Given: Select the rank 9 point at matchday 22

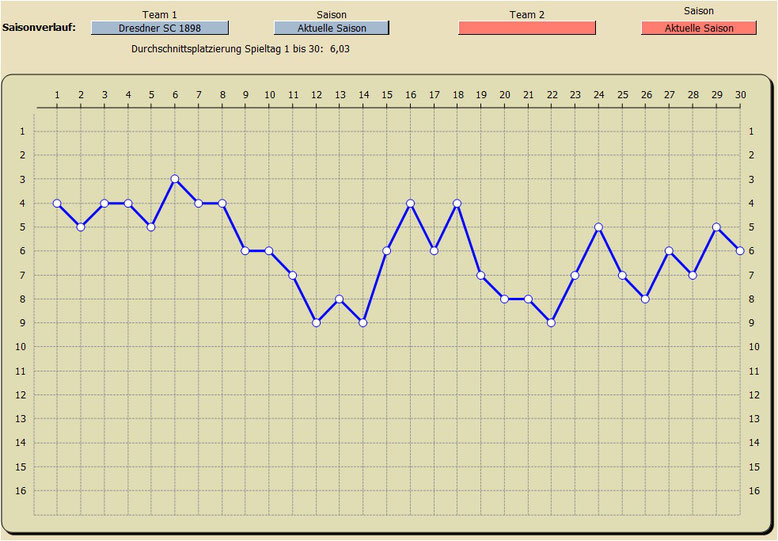Looking at the screenshot, I should 551,323.
